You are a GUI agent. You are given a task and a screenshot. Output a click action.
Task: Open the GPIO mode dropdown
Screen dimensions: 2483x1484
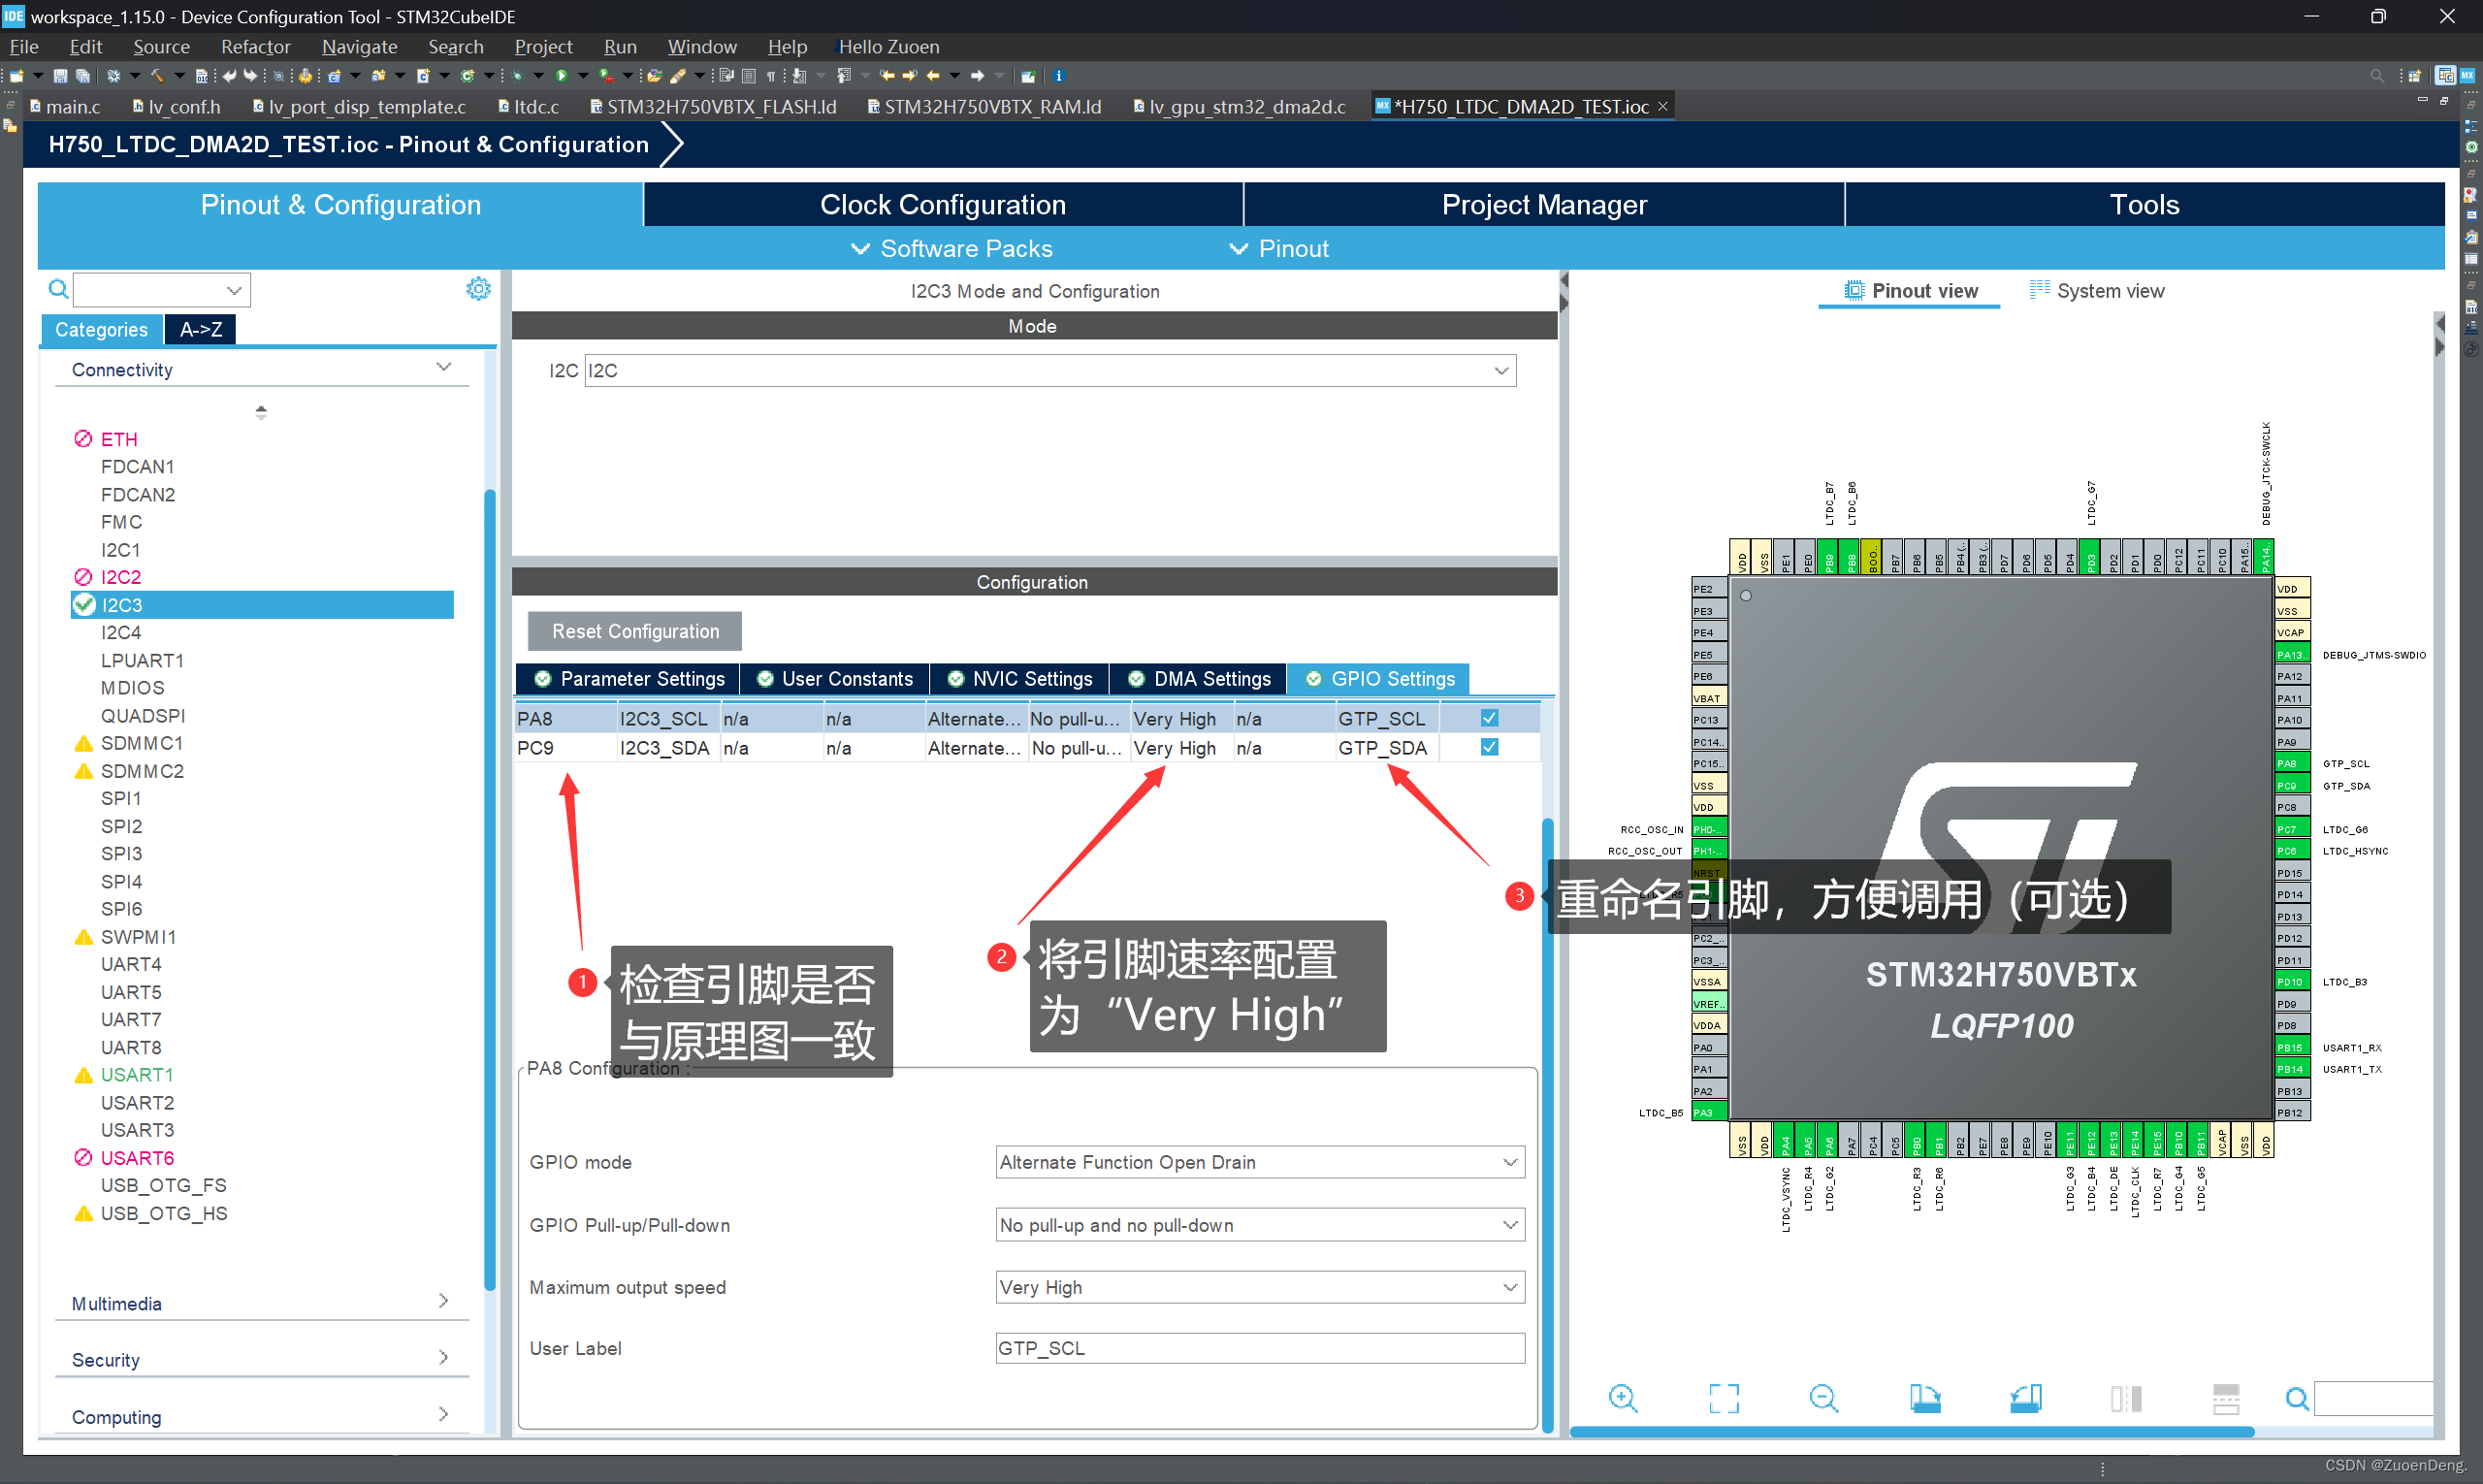click(x=1260, y=1162)
